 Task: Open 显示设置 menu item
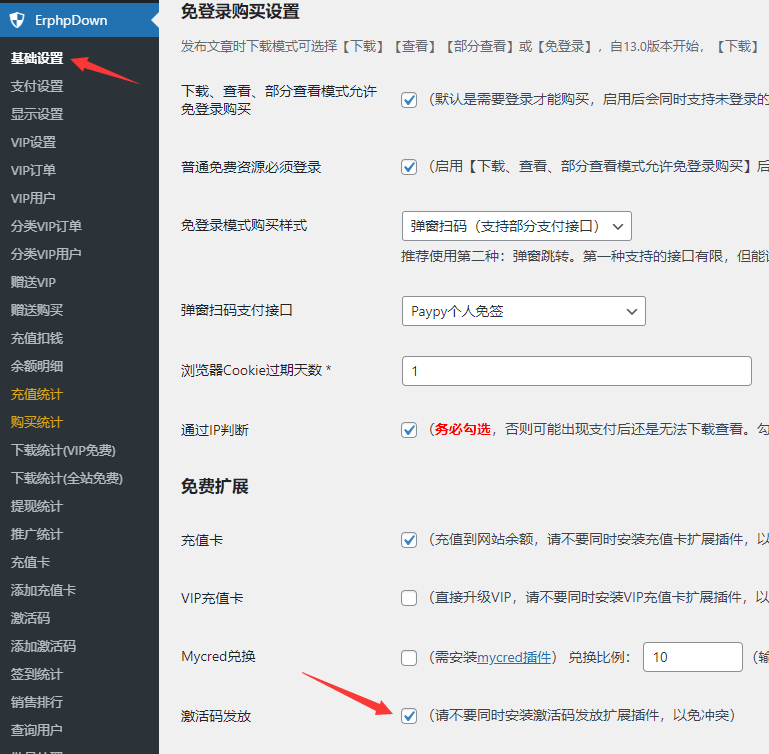coord(37,114)
